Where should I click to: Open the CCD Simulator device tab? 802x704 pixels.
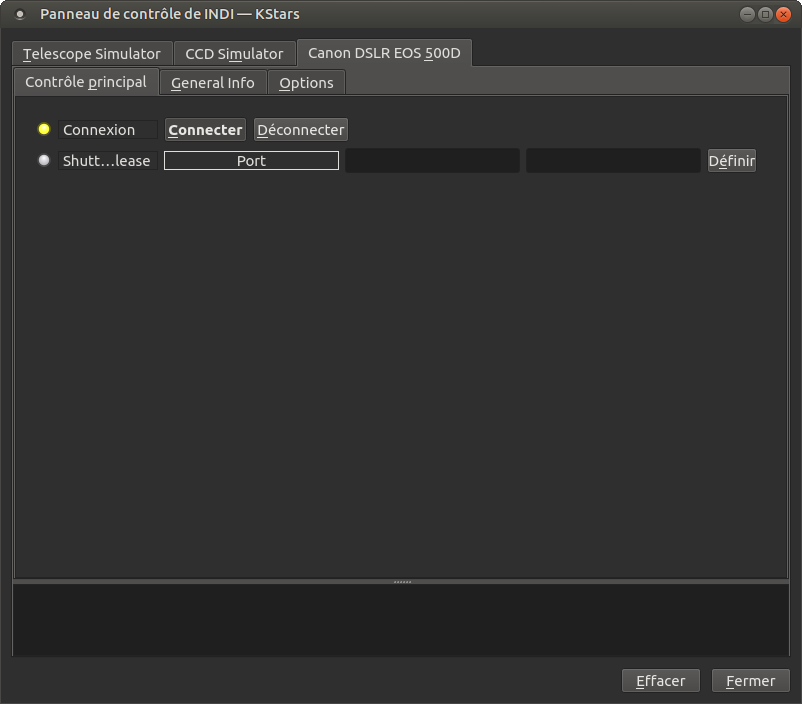[234, 54]
